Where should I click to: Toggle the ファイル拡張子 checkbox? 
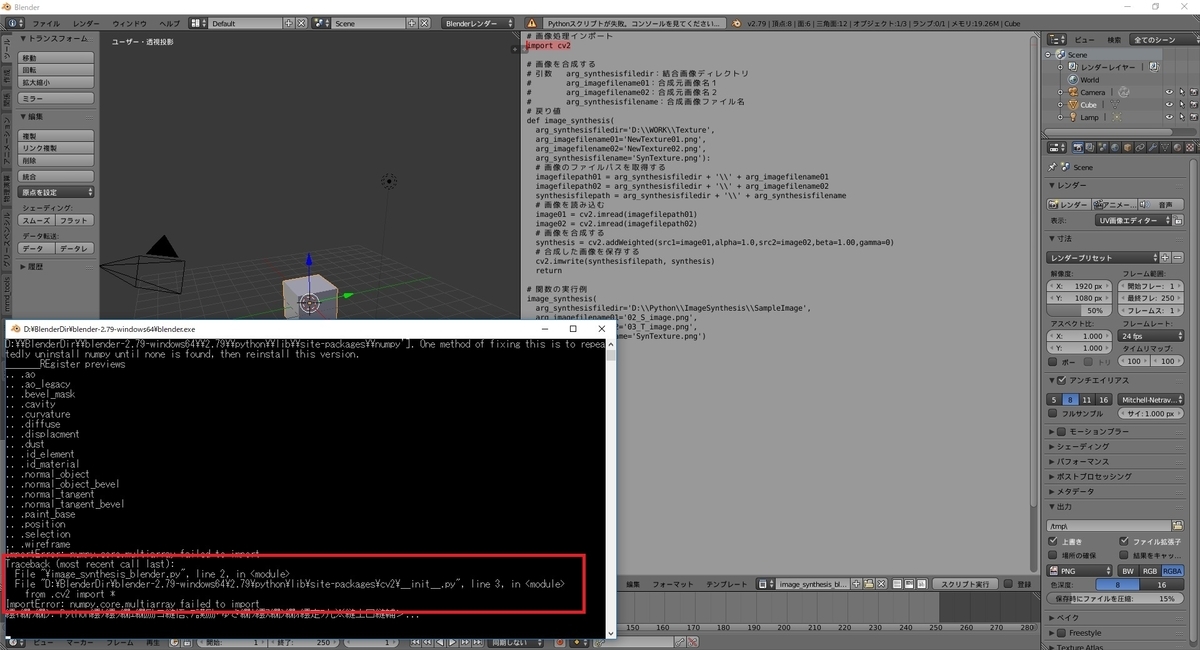(x=1124, y=541)
